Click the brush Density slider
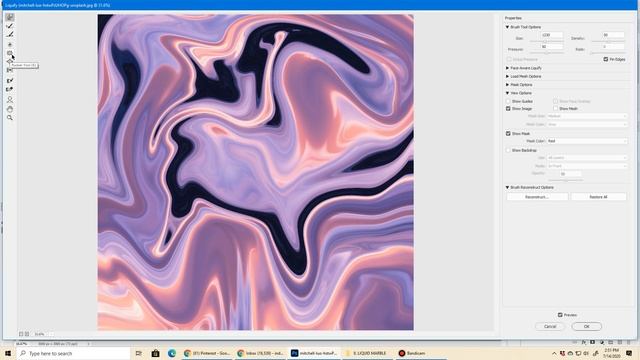 tap(608, 41)
